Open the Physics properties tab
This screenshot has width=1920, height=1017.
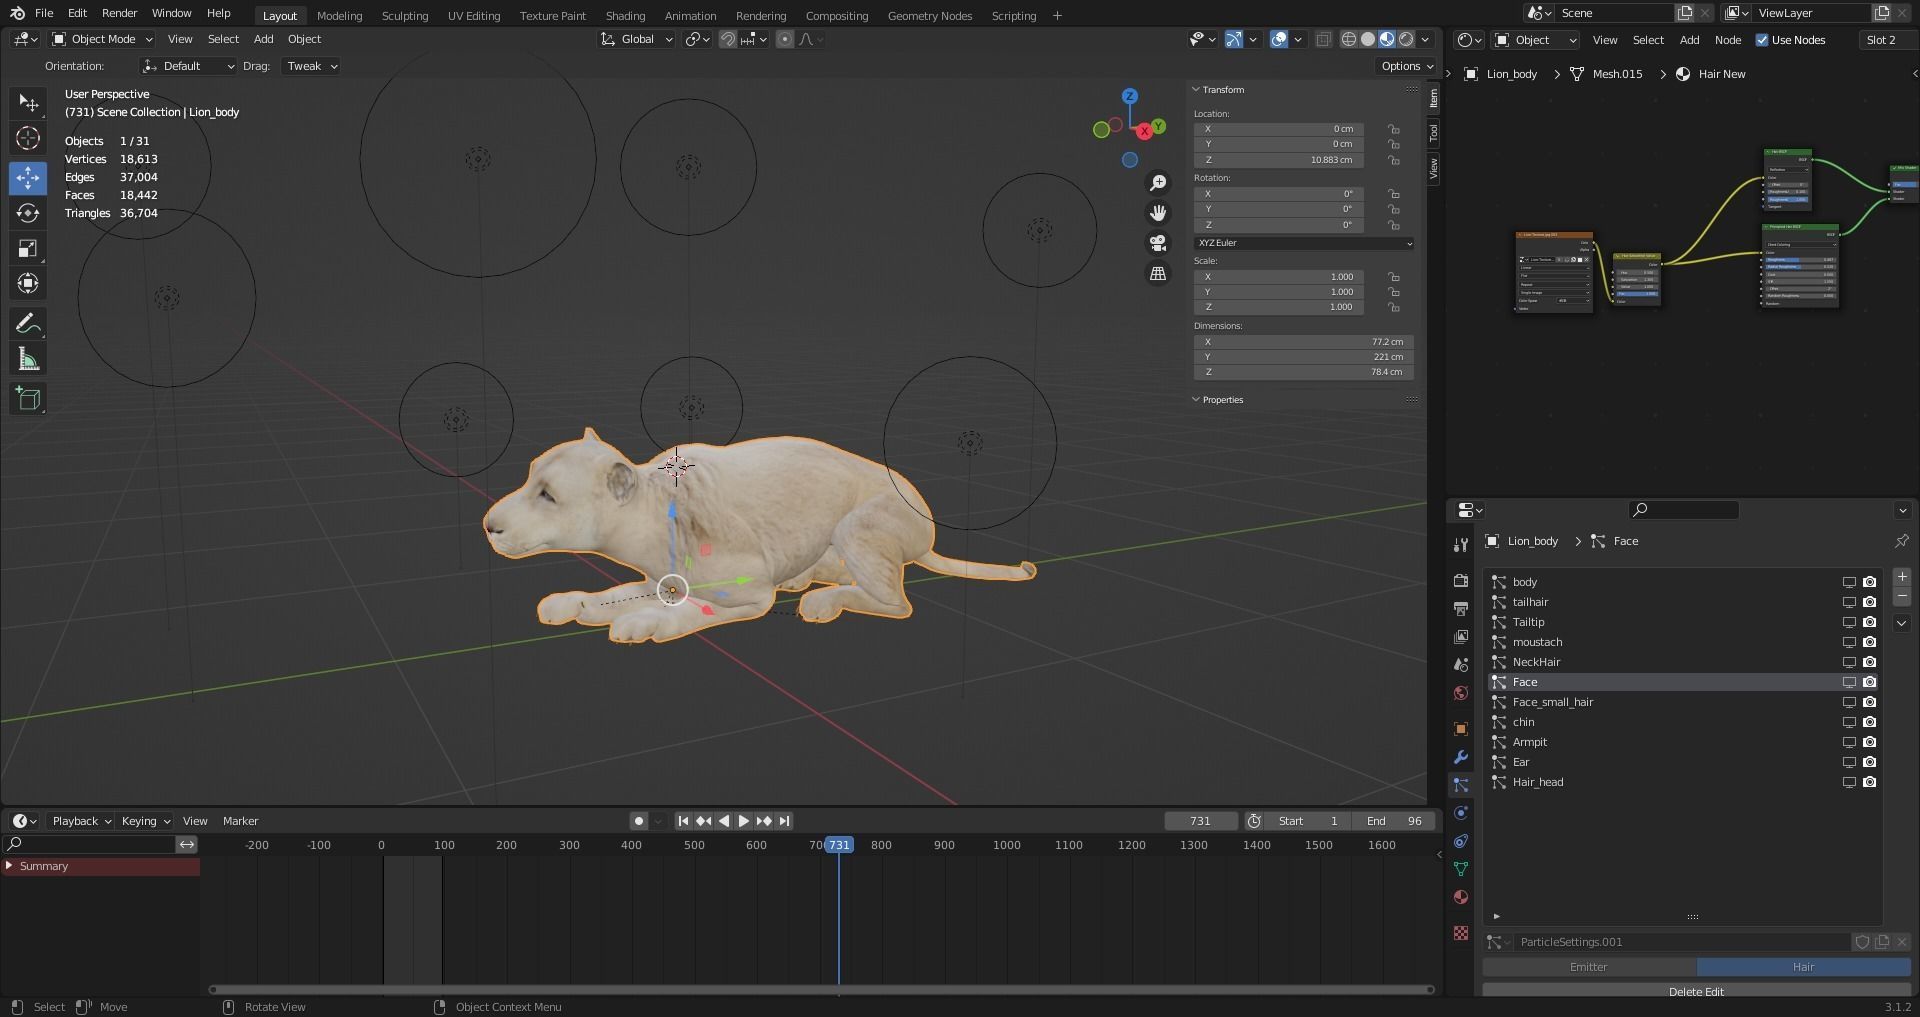coord(1461,813)
